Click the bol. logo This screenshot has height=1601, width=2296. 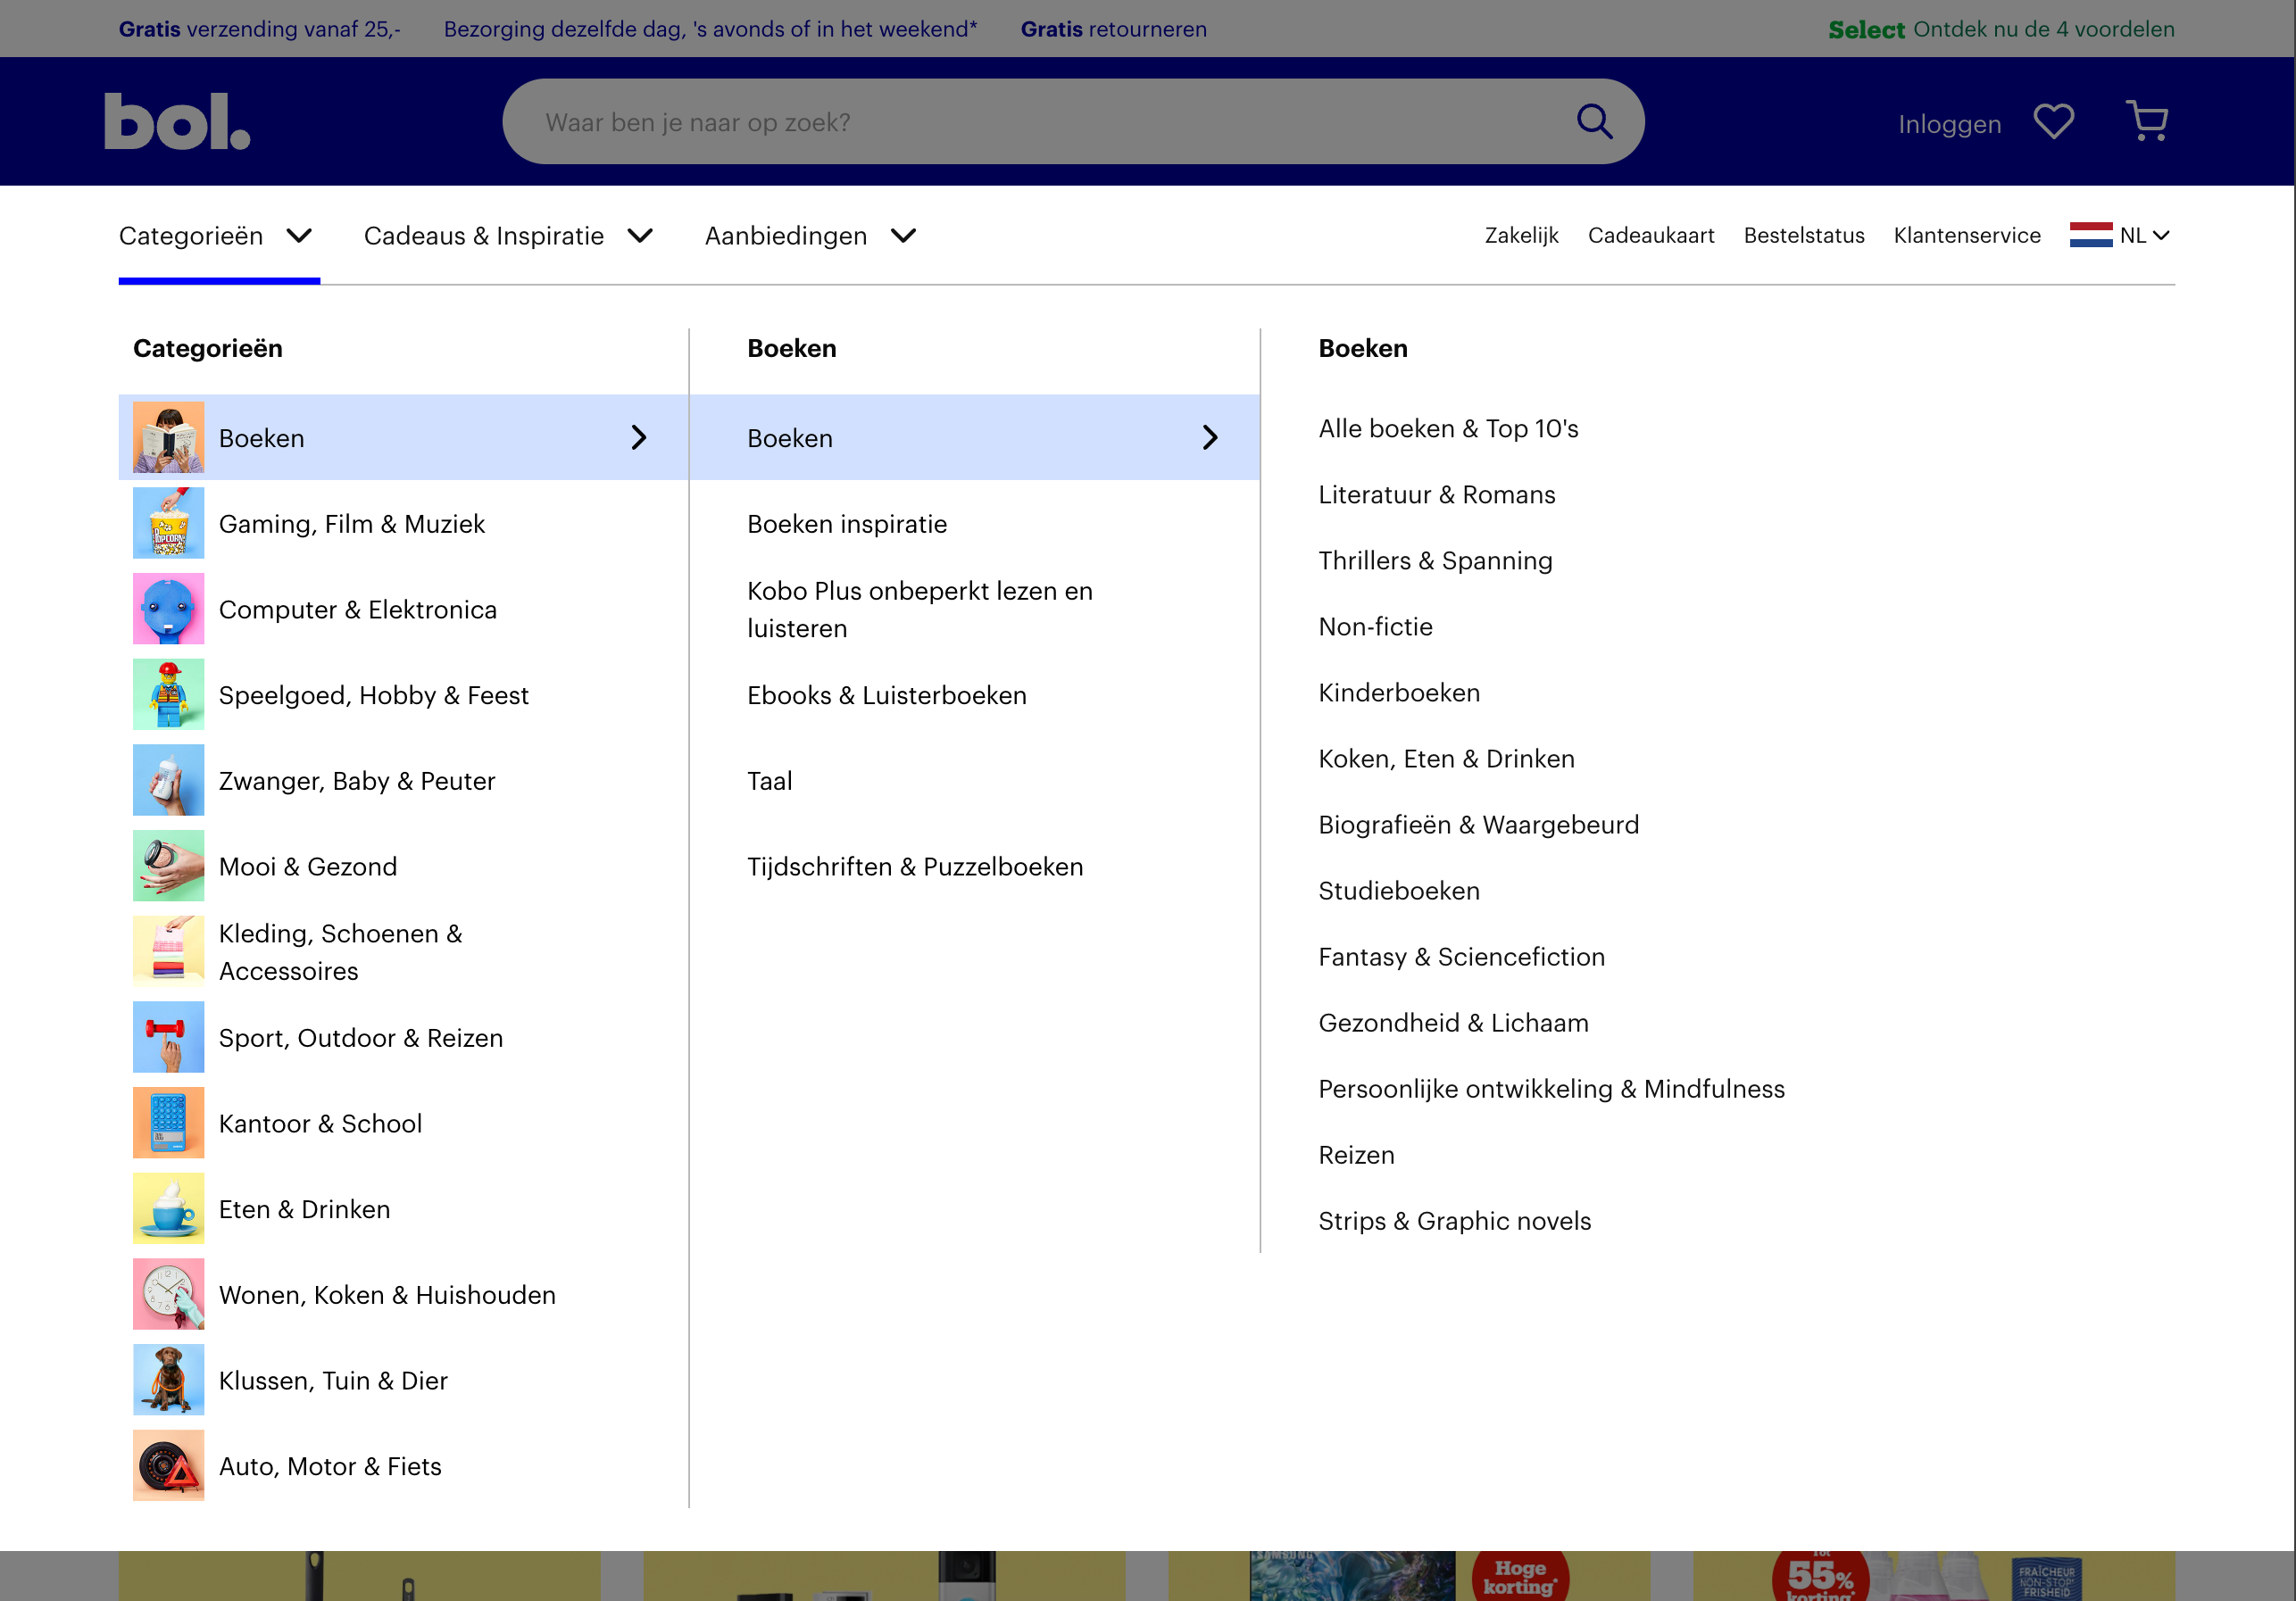pyautogui.click(x=176, y=120)
